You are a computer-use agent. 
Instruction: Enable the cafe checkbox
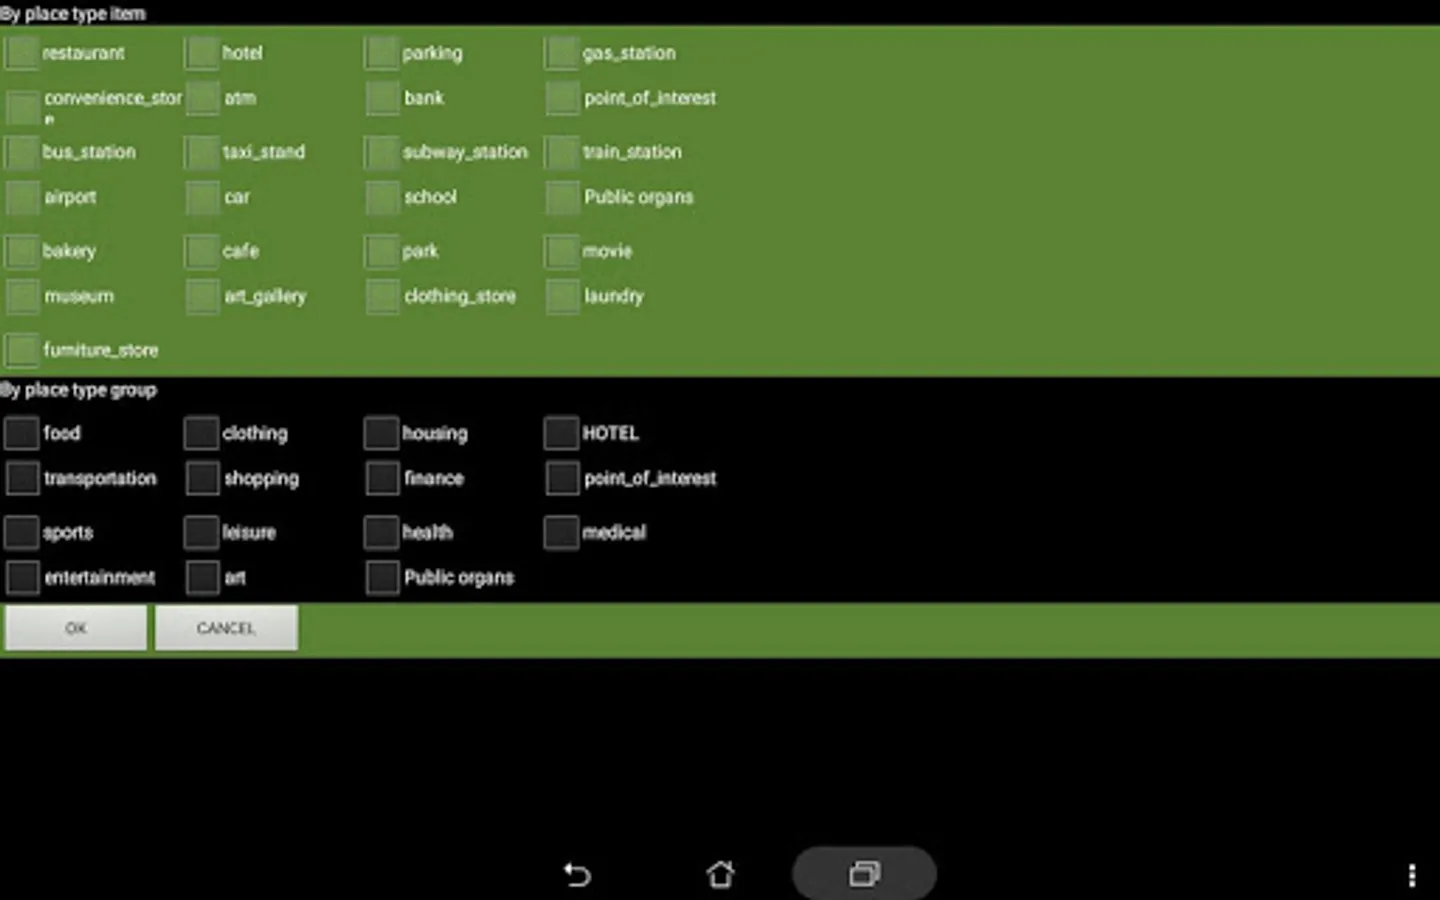202,251
